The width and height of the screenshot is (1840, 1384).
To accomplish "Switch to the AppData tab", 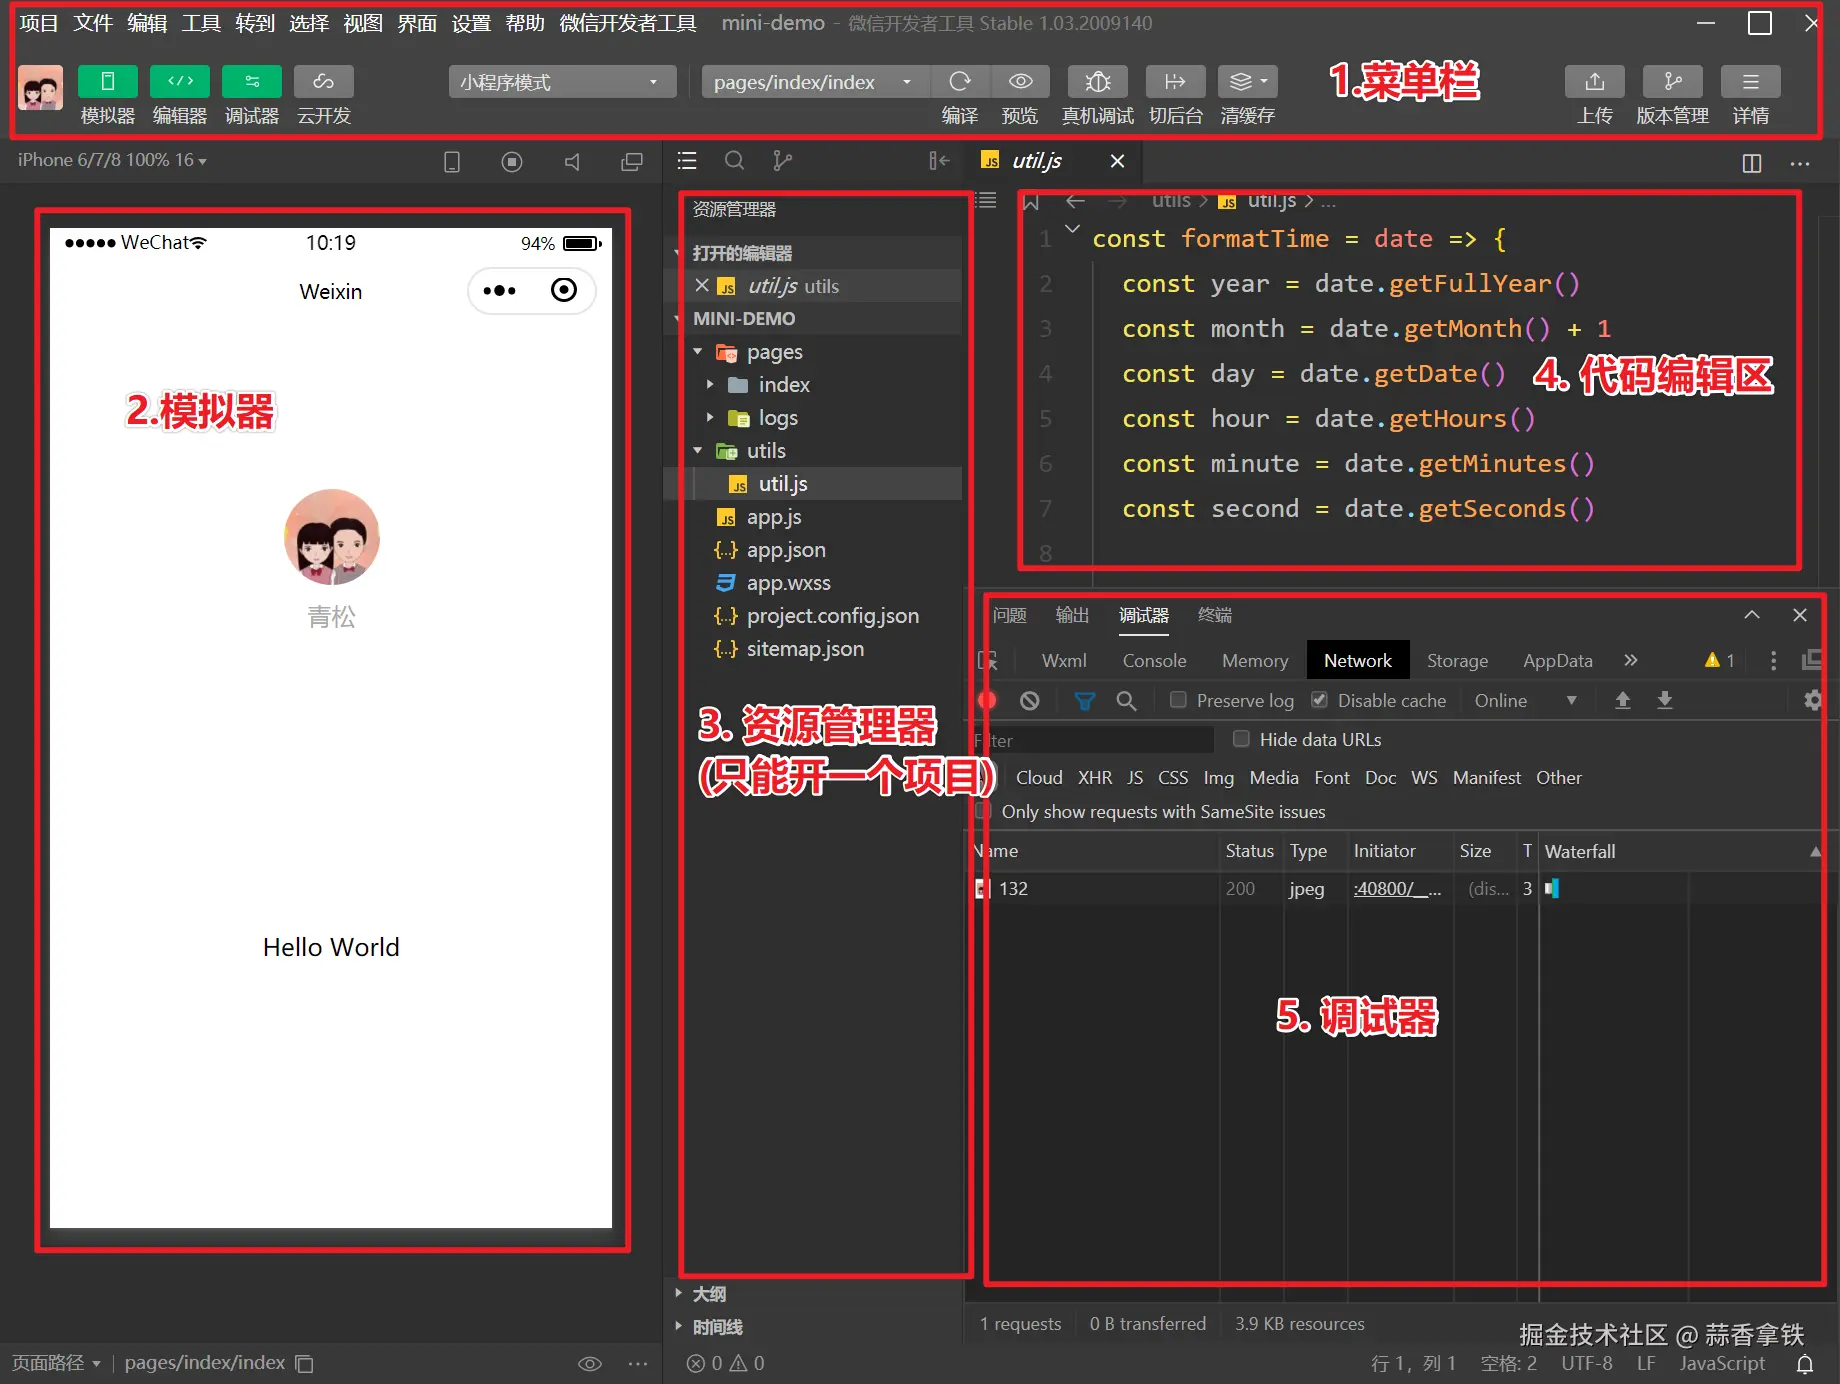I will 1558,661.
